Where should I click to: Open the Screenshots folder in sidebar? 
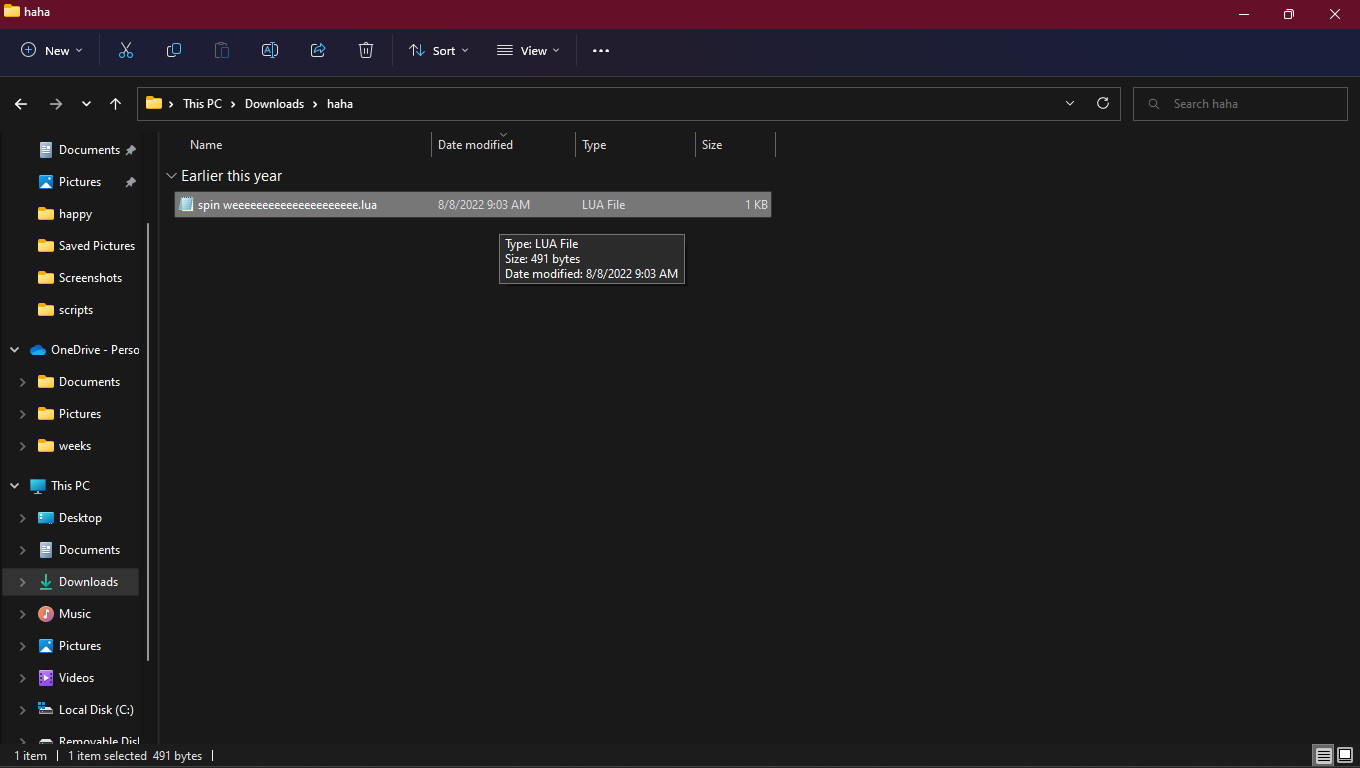[x=90, y=278]
